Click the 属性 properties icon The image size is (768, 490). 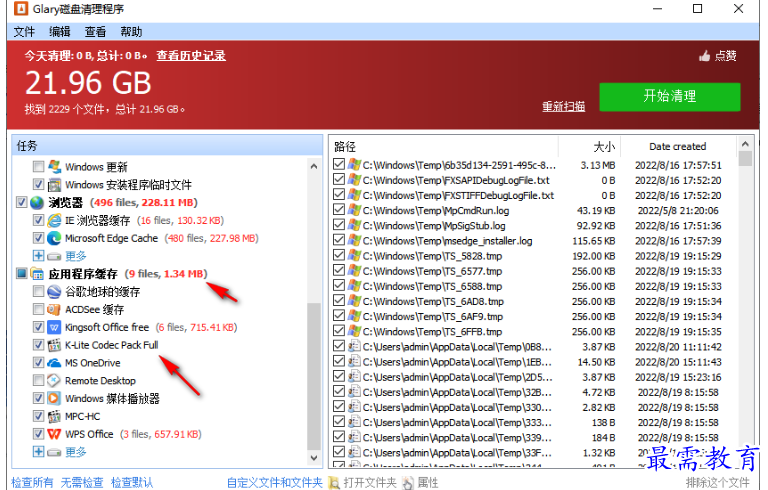(x=408, y=483)
